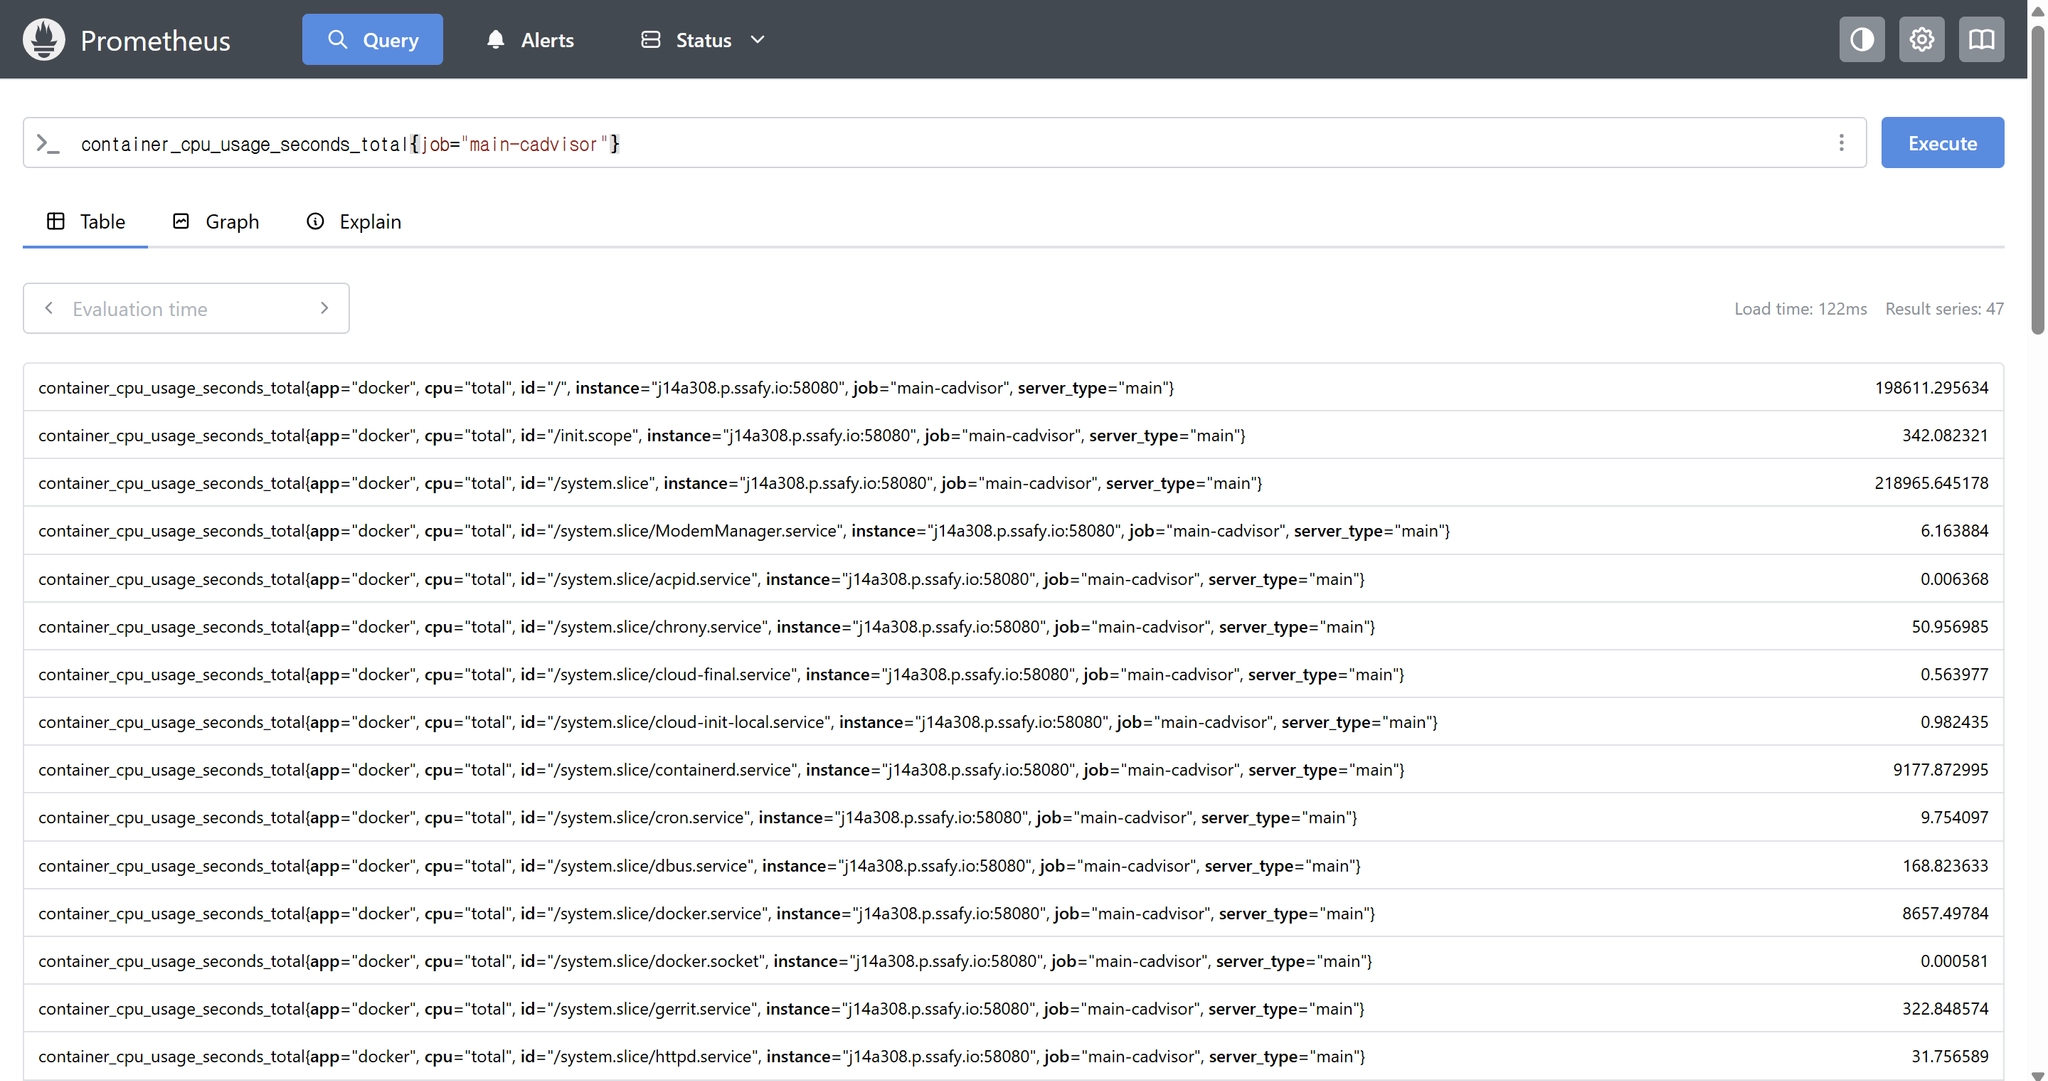Select the series row with id="/"

tap(1013, 387)
